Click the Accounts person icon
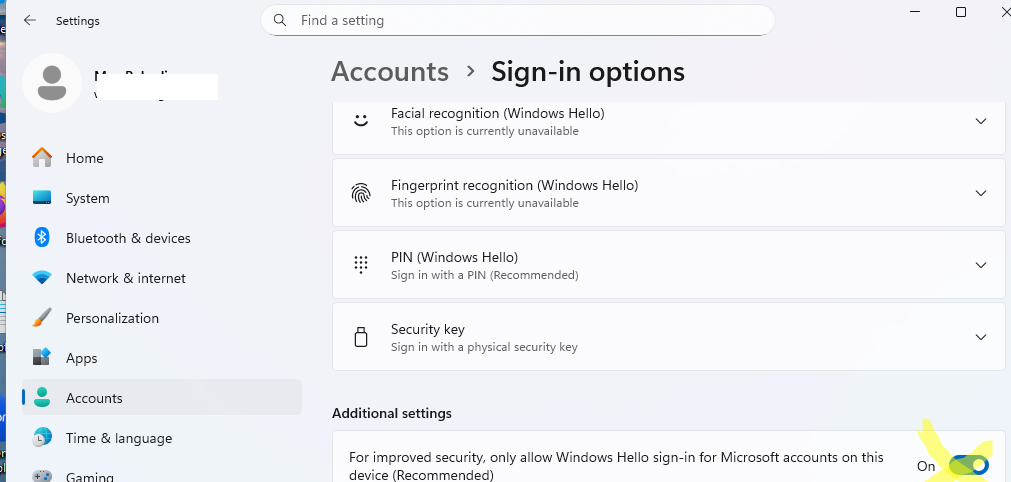This screenshot has height=482, width=1011. point(42,398)
